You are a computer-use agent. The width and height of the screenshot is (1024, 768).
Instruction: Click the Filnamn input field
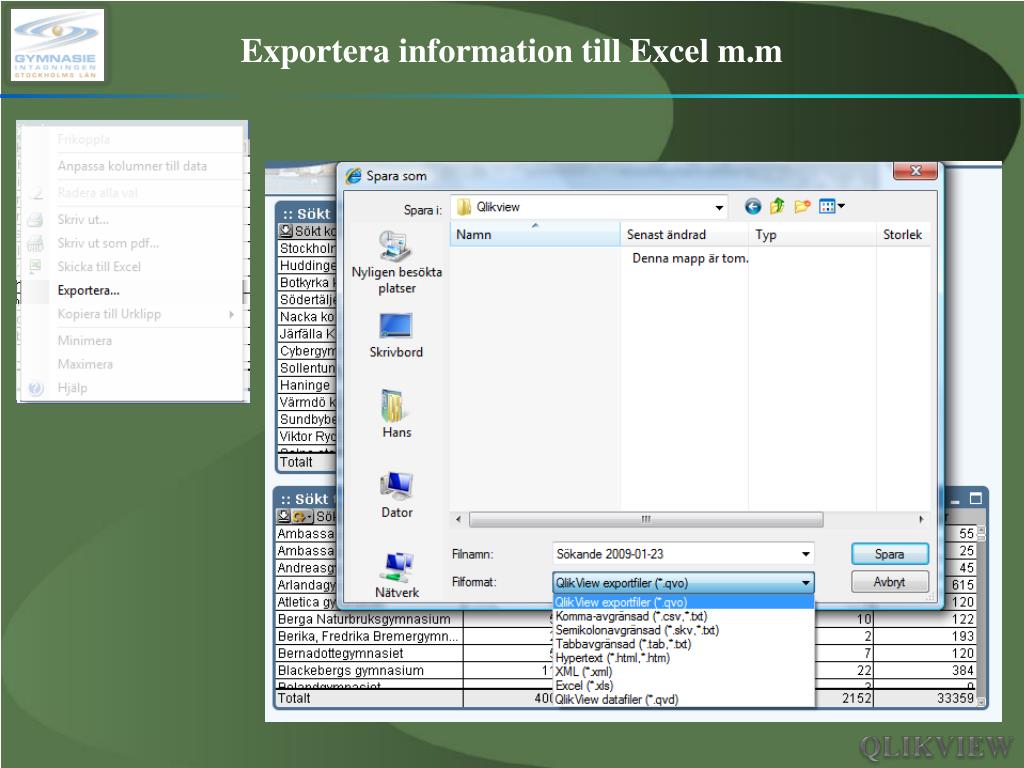683,554
